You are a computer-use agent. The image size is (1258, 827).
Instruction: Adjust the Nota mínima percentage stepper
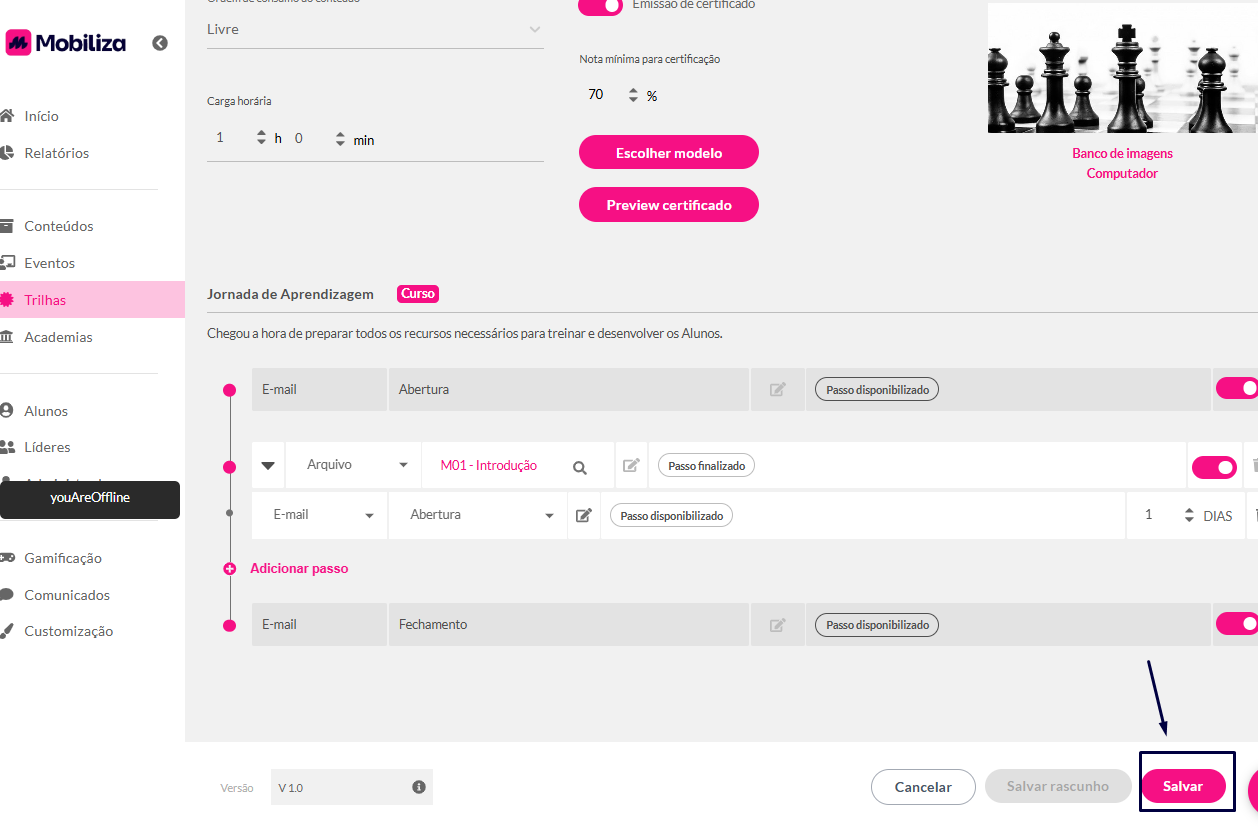pos(632,95)
